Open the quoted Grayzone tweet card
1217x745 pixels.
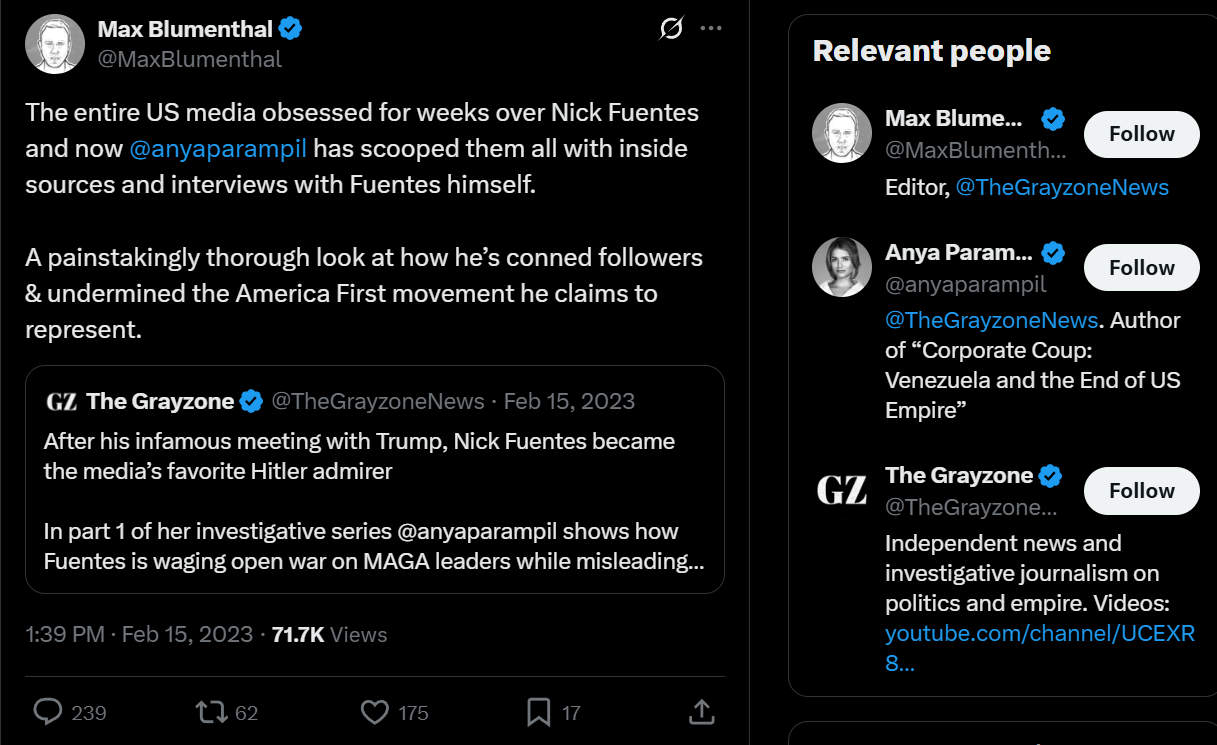[375, 479]
